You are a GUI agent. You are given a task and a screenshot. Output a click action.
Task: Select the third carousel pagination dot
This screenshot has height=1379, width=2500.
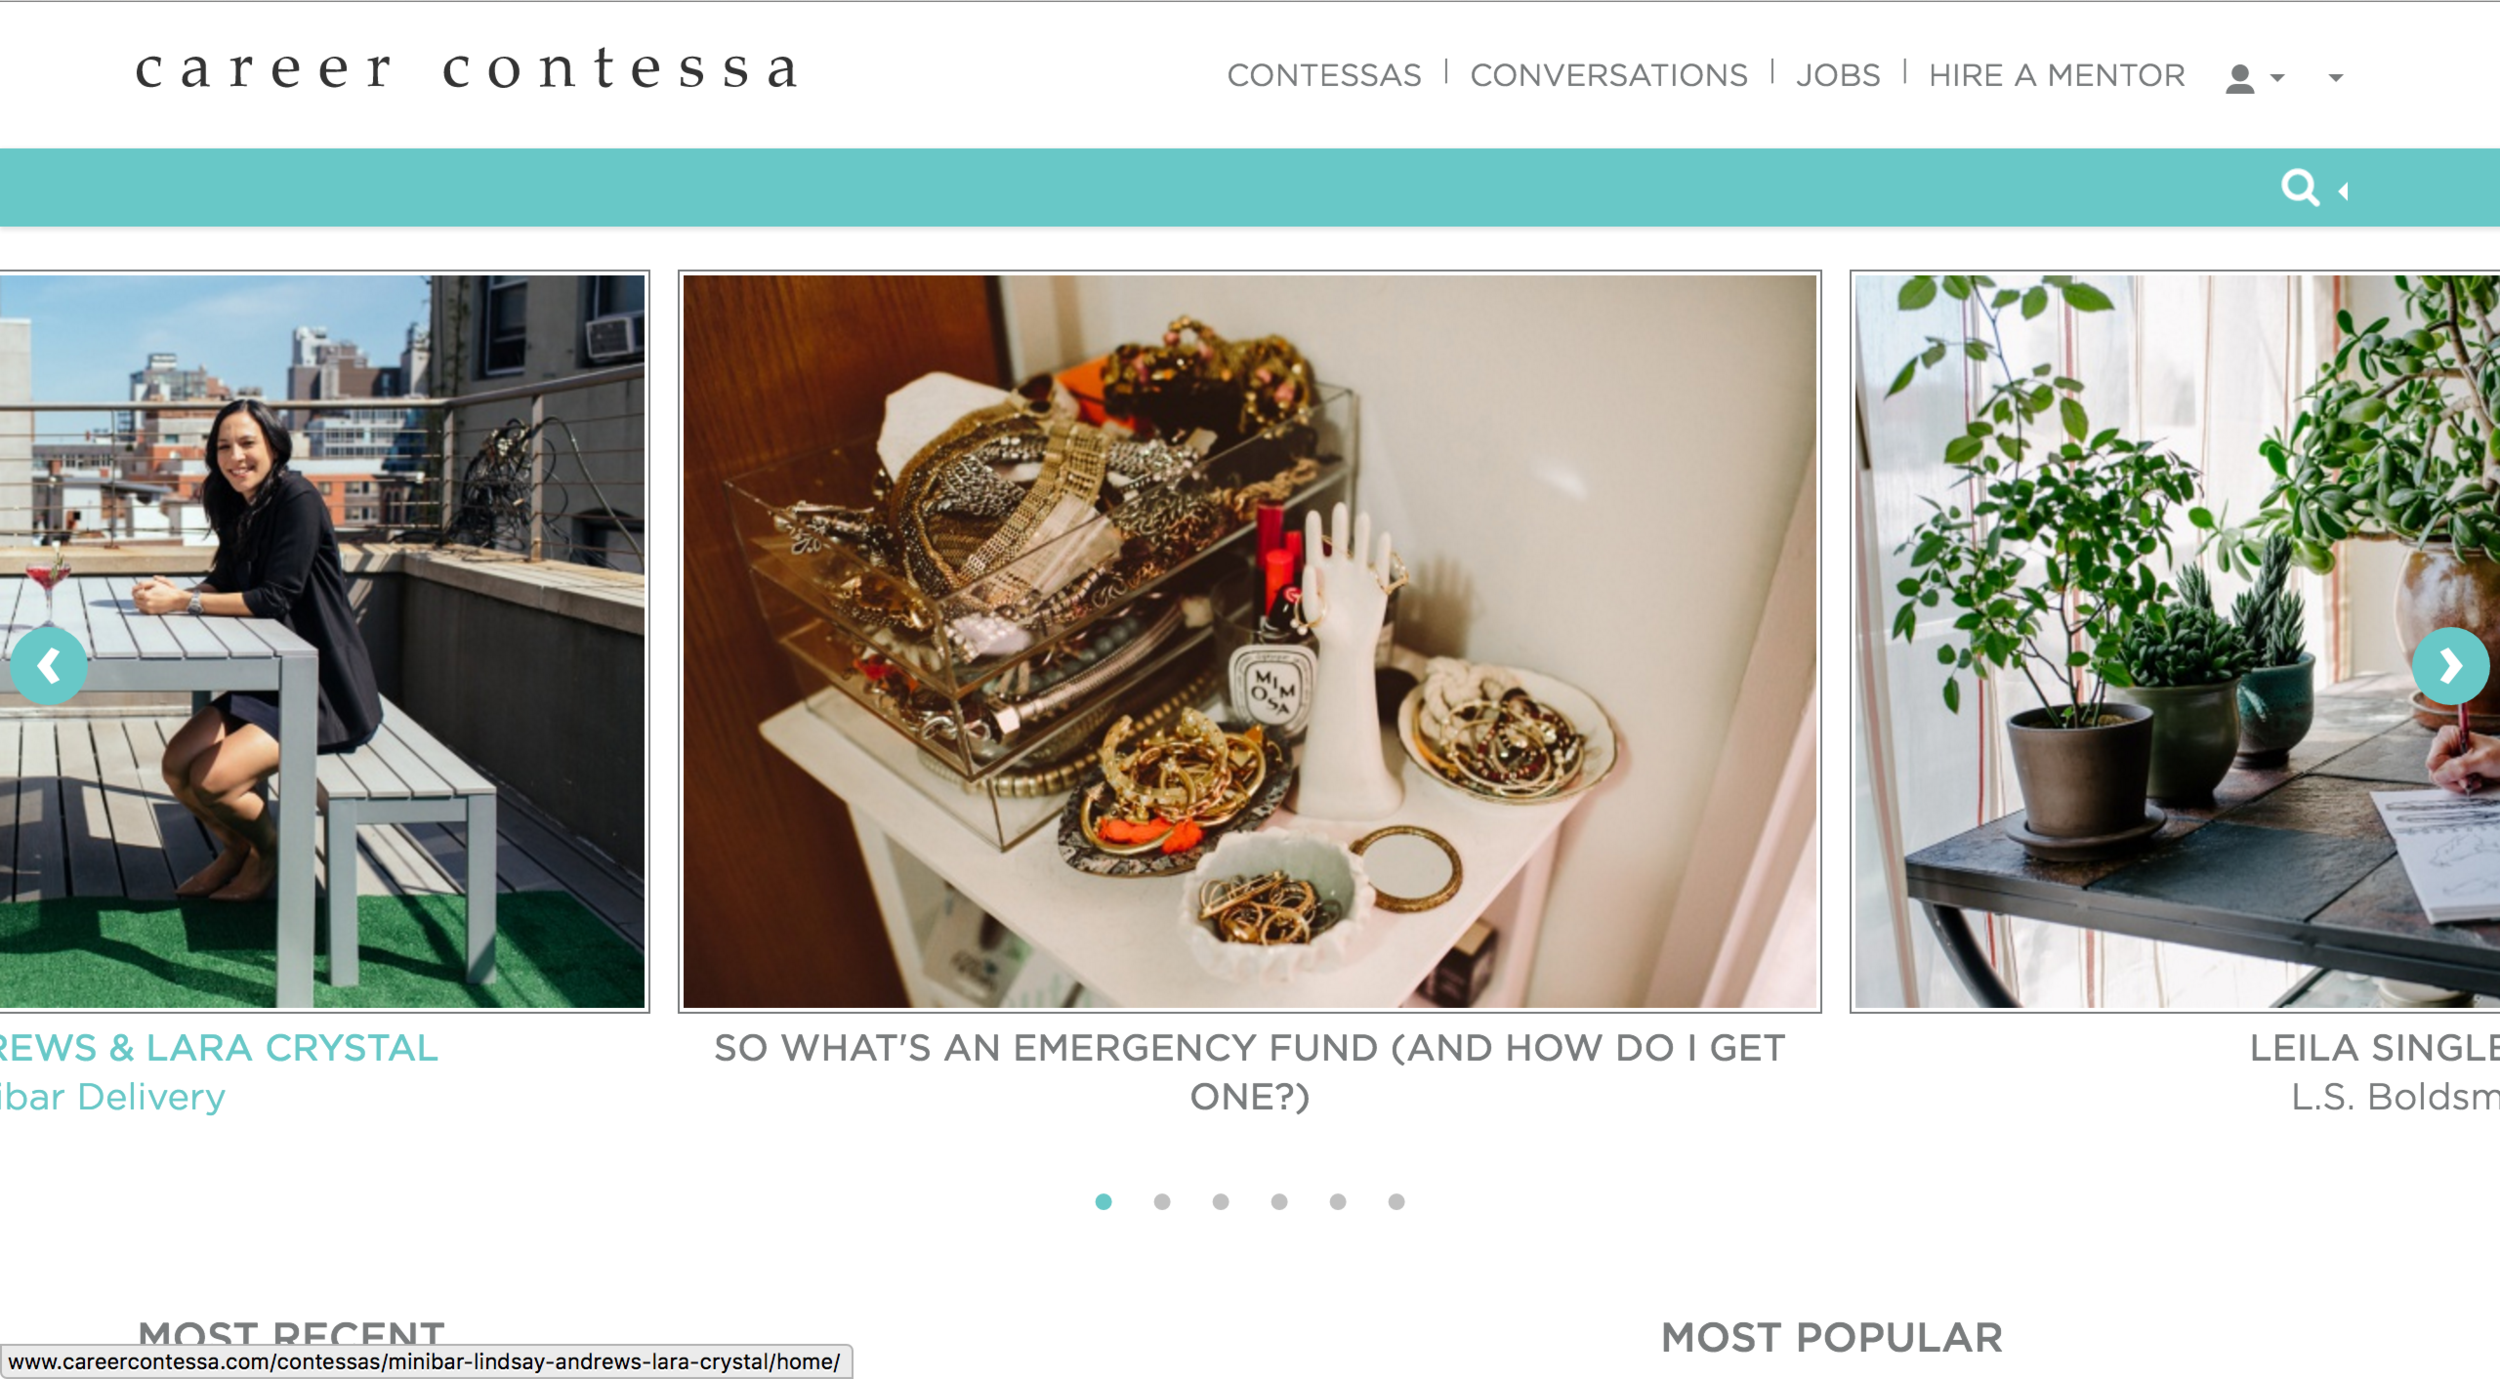pyautogui.click(x=1220, y=1201)
